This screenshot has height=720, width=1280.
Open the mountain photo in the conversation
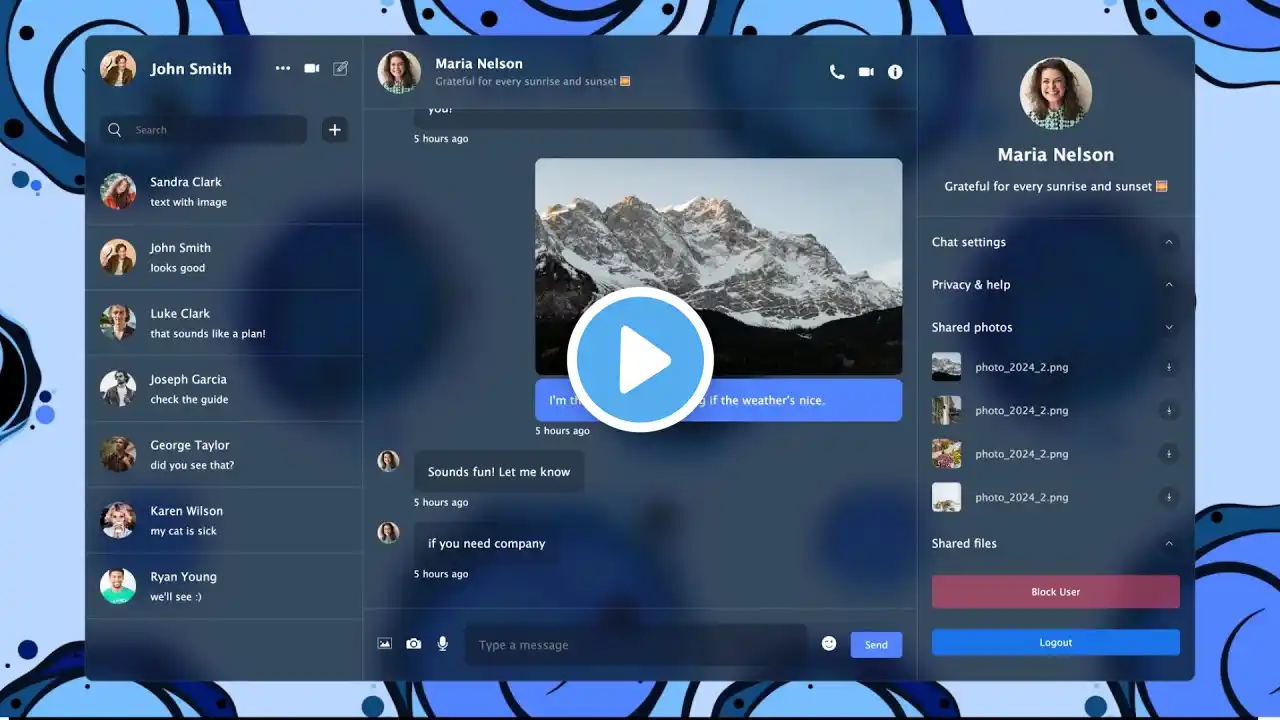pyautogui.click(x=719, y=267)
